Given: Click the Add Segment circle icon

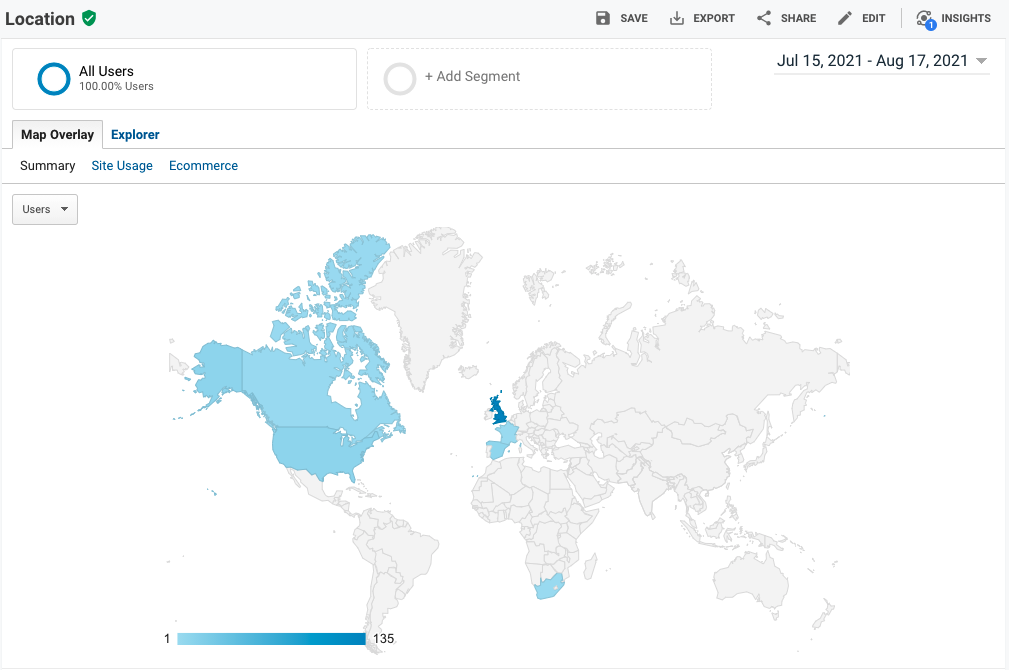Looking at the screenshot, I should coord(400,79).
